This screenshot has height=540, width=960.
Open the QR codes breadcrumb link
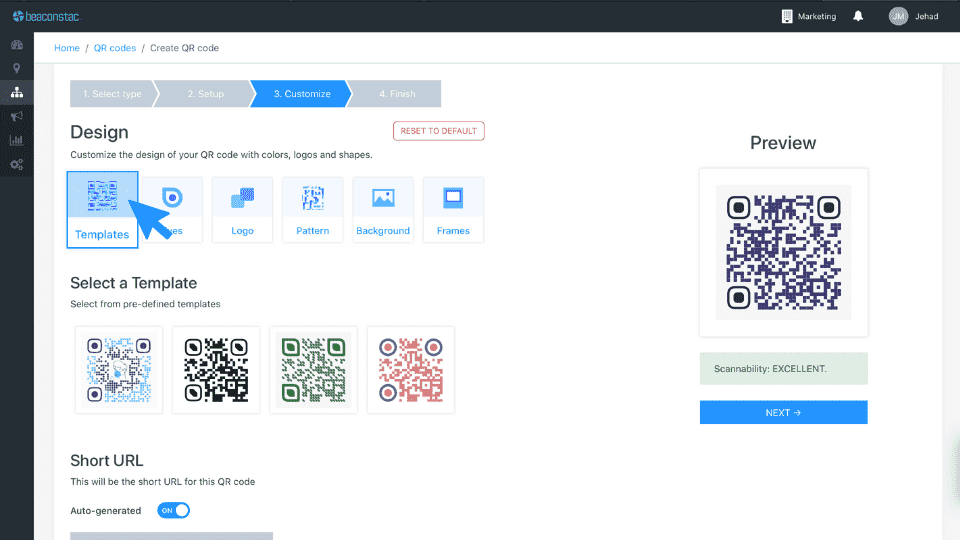click(114, 48)
